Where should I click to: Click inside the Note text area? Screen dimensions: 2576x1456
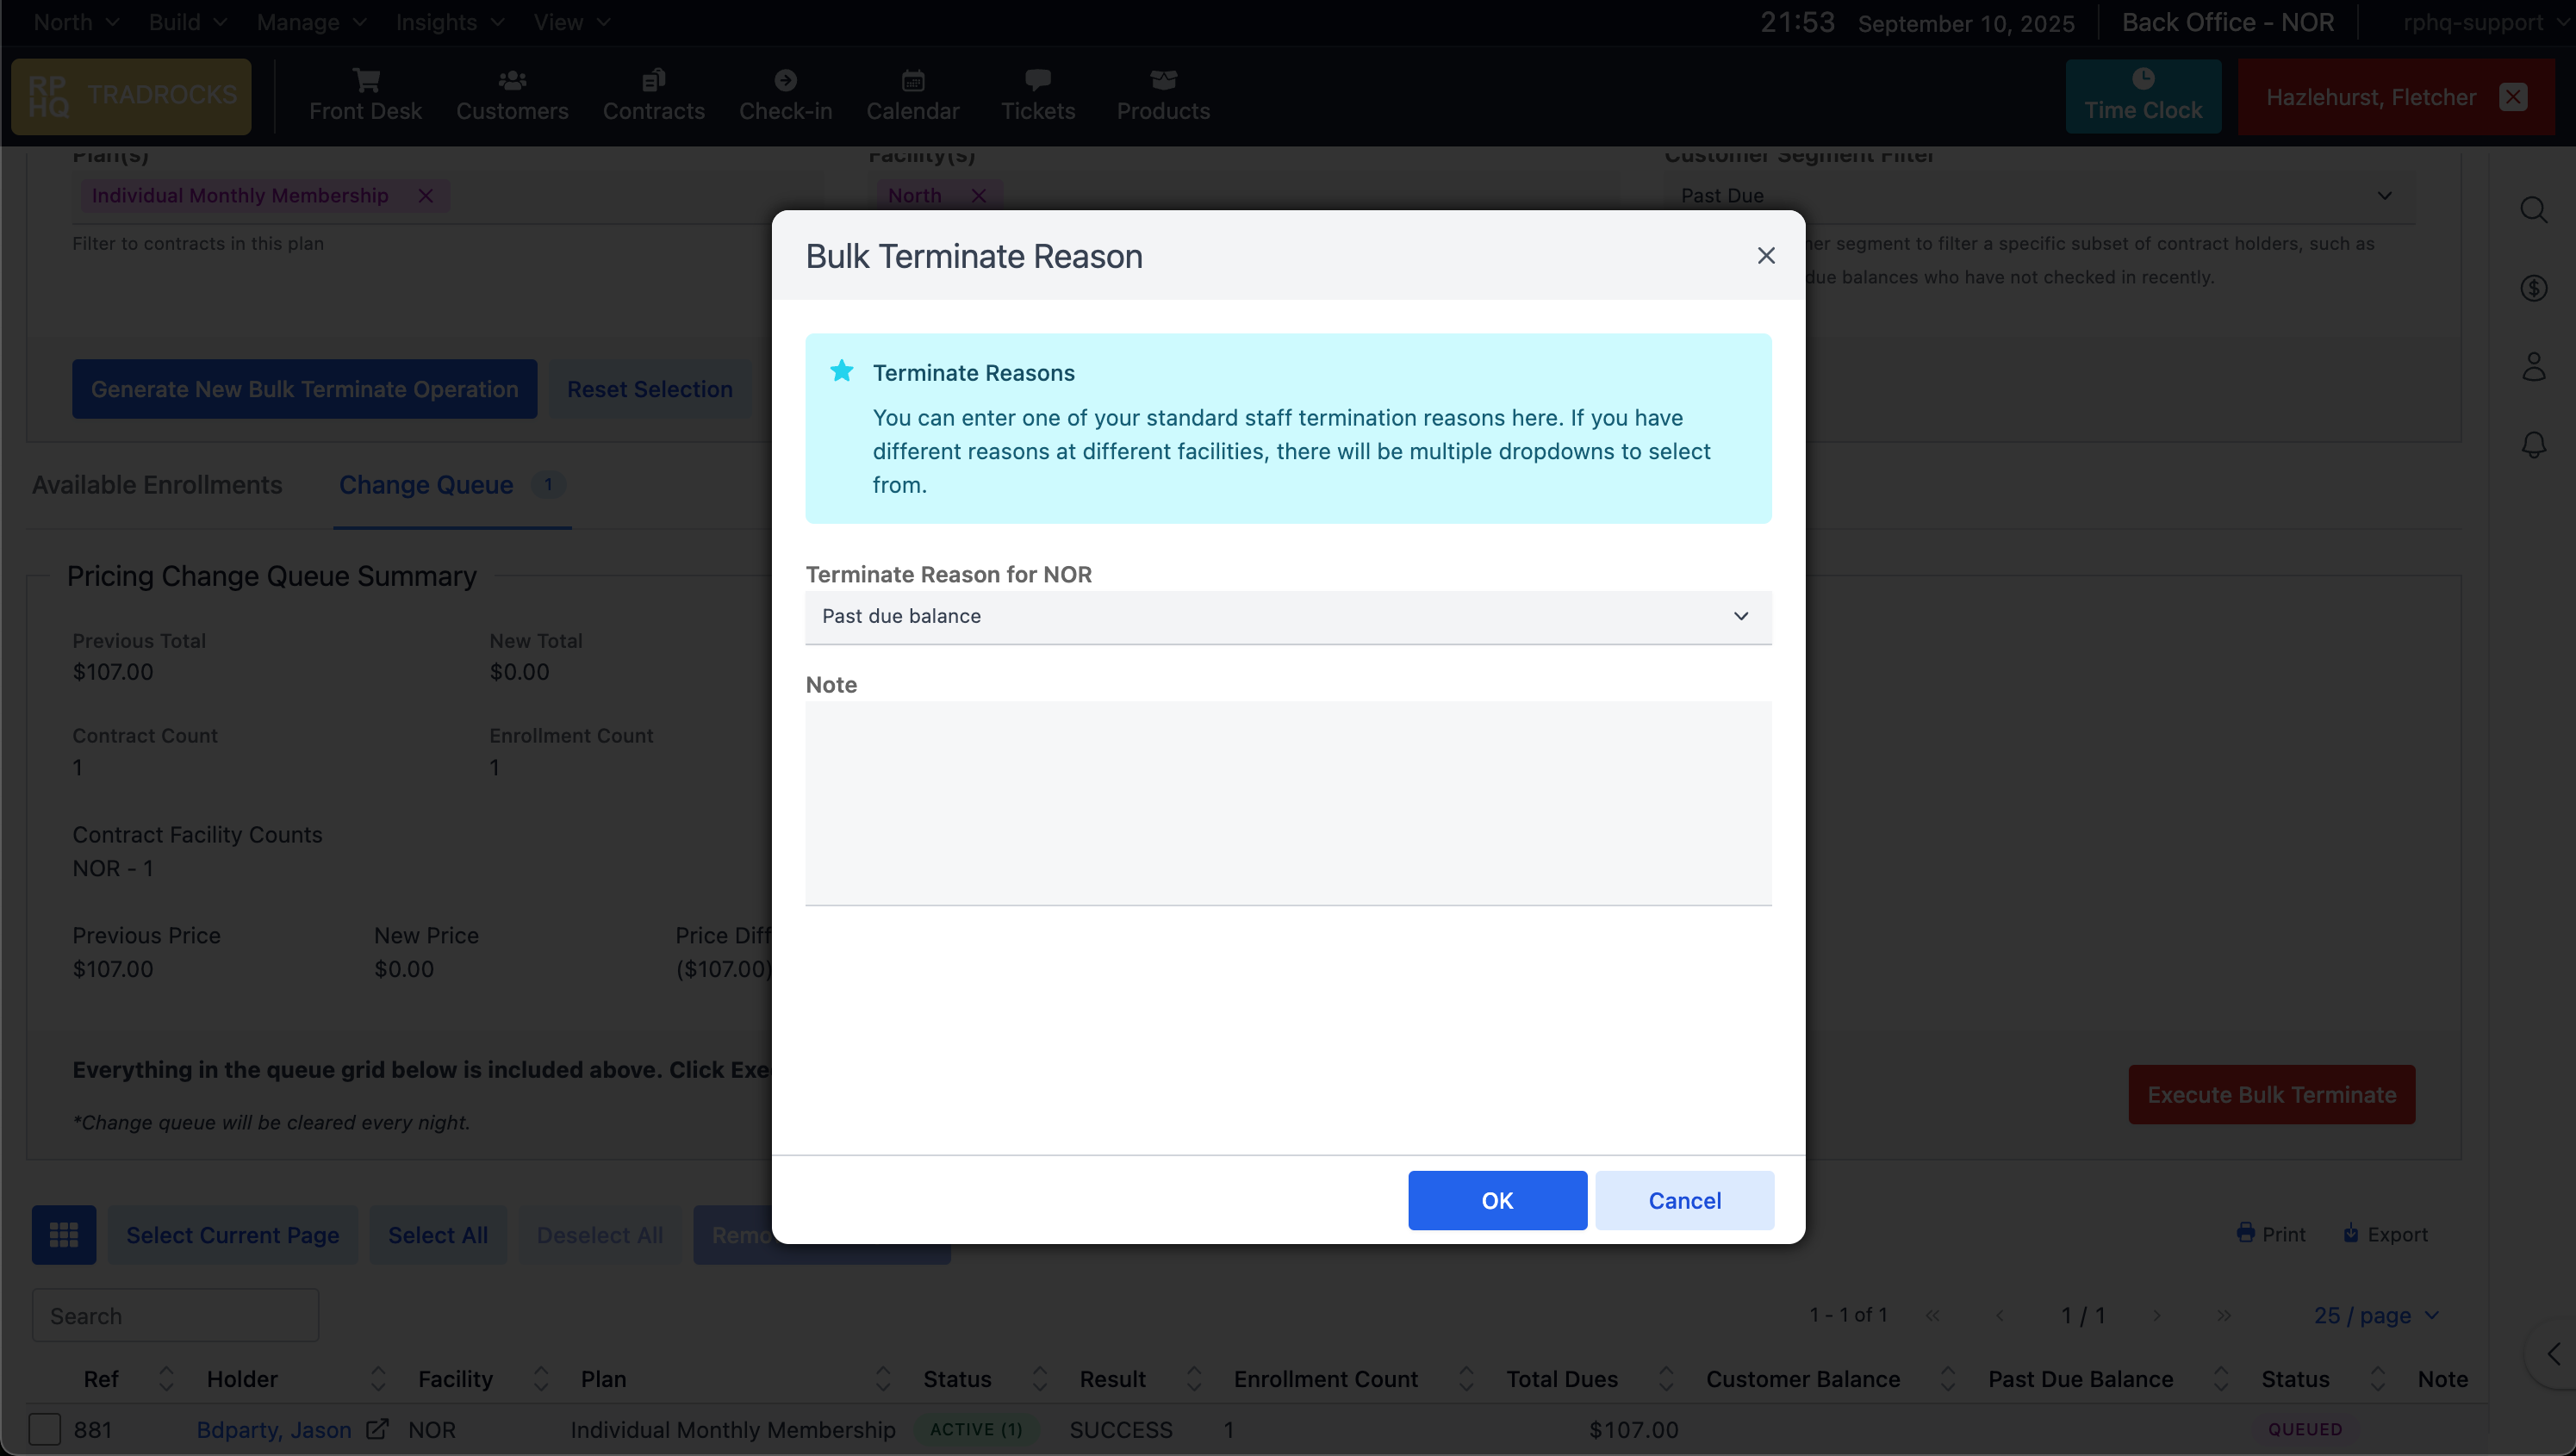tap(1288, 802)
